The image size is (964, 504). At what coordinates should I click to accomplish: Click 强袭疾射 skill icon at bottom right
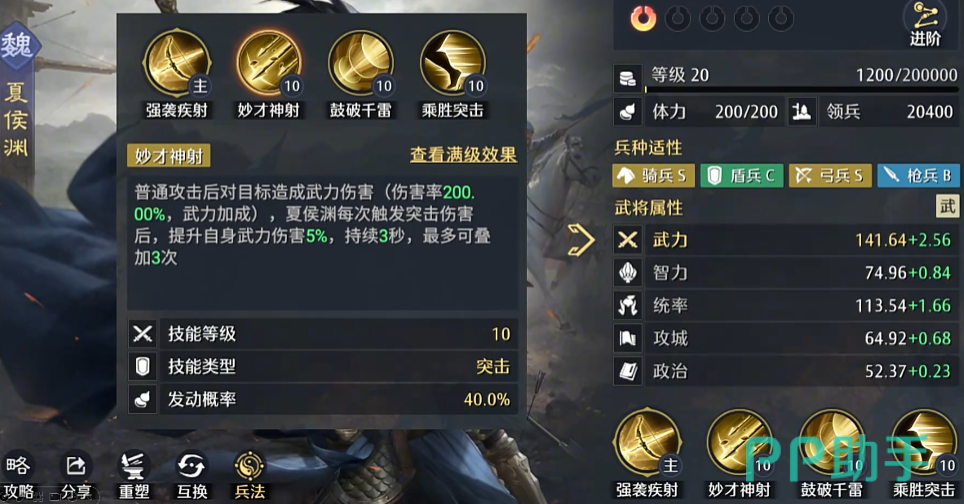coord(647,443)
